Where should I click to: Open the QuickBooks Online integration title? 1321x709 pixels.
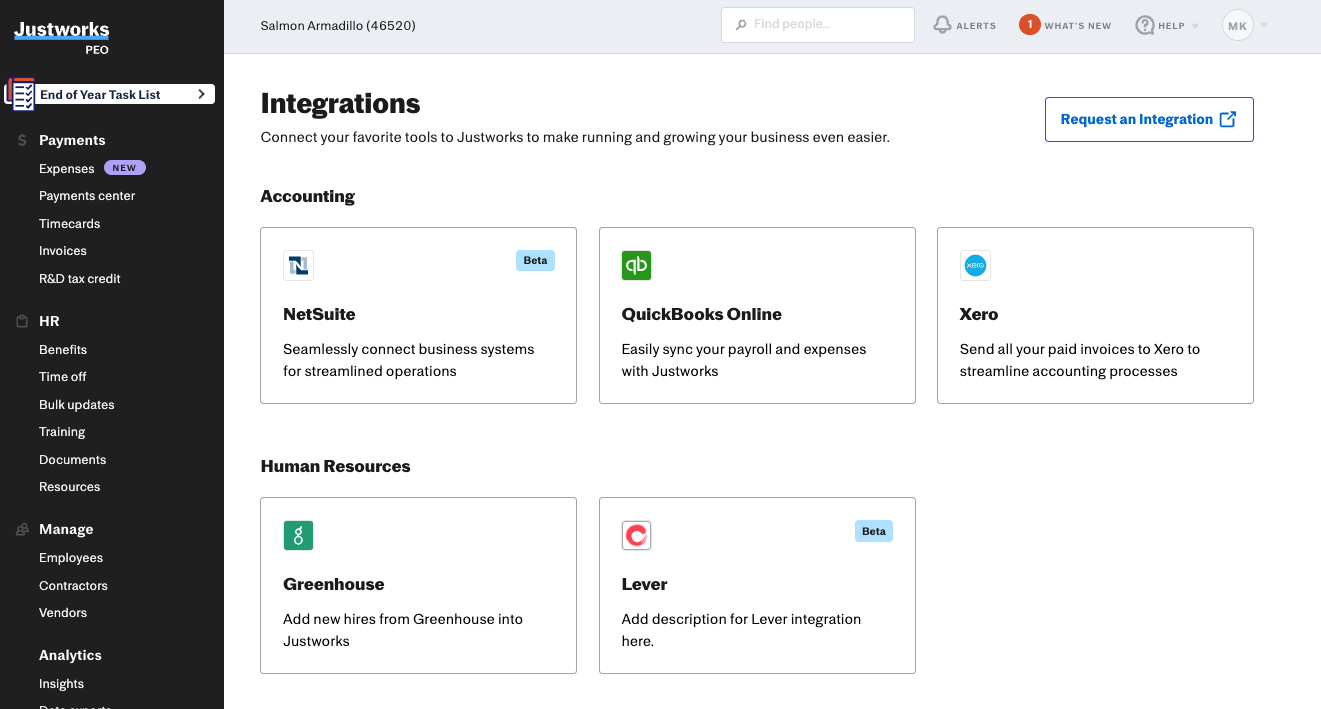702,314
